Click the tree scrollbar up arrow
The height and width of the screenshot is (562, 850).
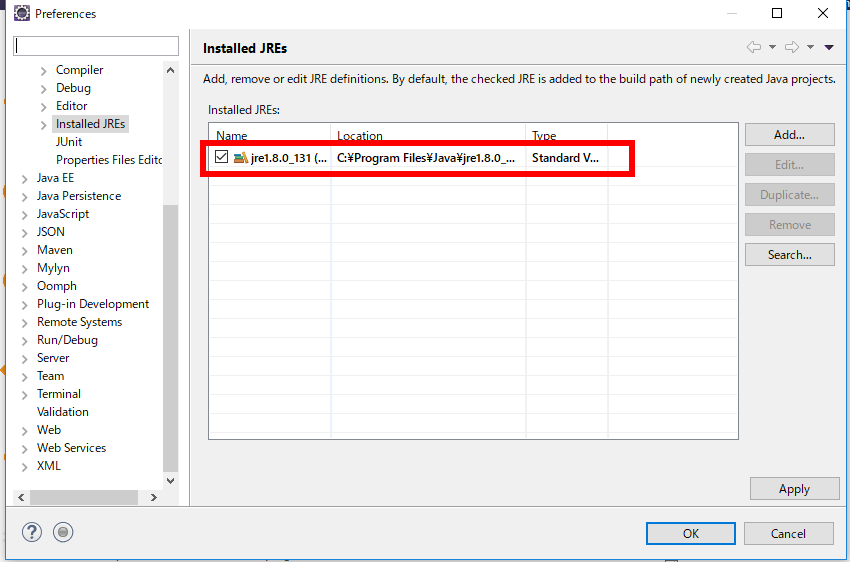tap(170, 70)
